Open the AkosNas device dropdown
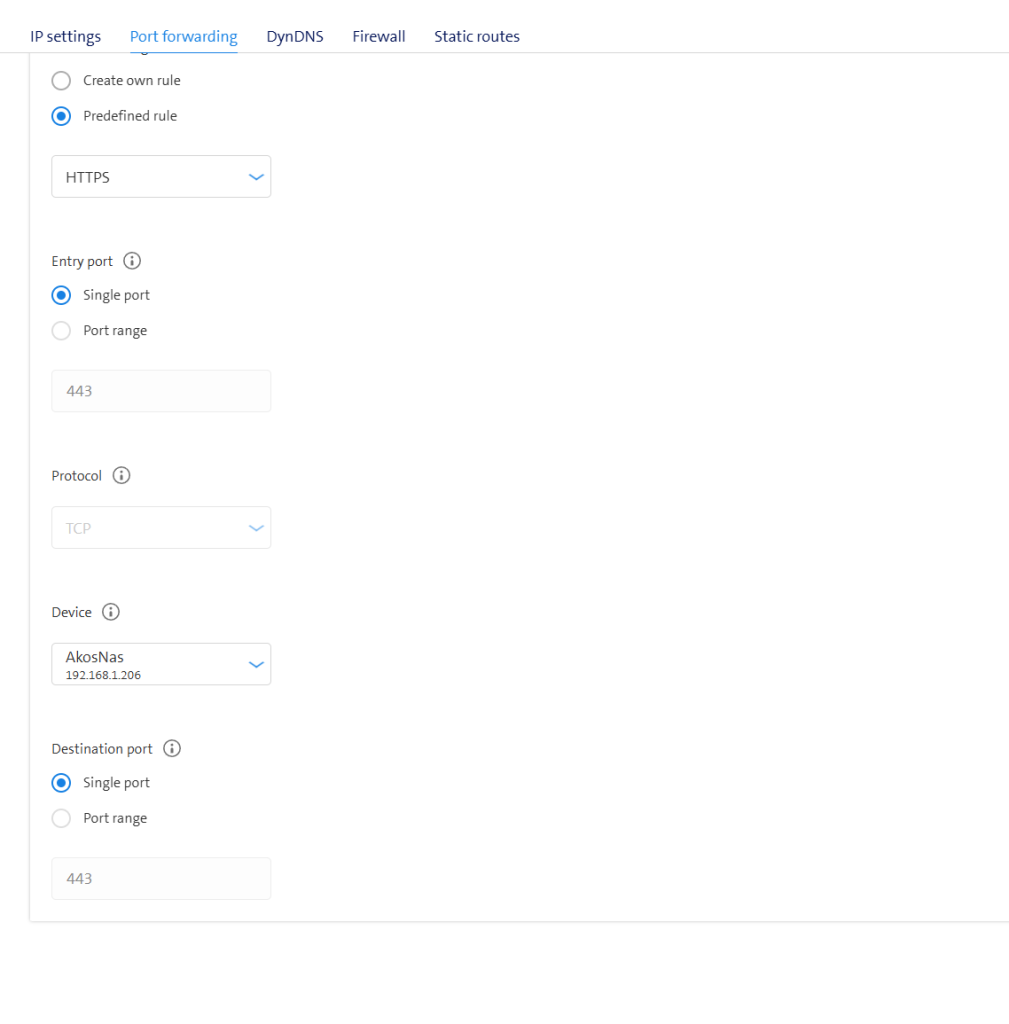This screenshot has height=1024, width=1009. tap(161, 664)
